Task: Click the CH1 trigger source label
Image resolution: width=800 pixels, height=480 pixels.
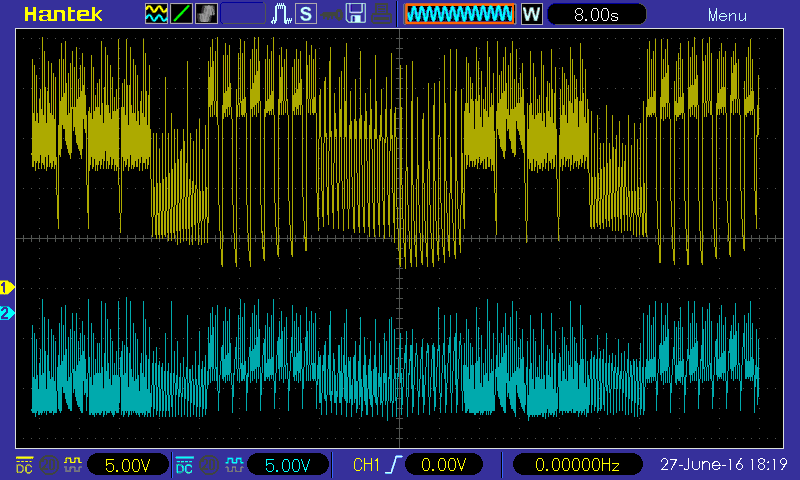Action: point(366,465)
